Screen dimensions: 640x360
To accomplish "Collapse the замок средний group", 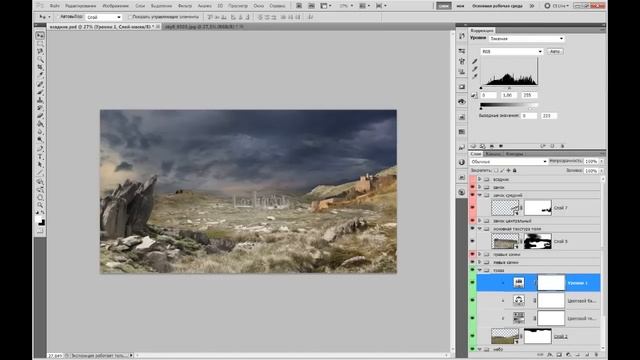I will (x=480, y=195).
